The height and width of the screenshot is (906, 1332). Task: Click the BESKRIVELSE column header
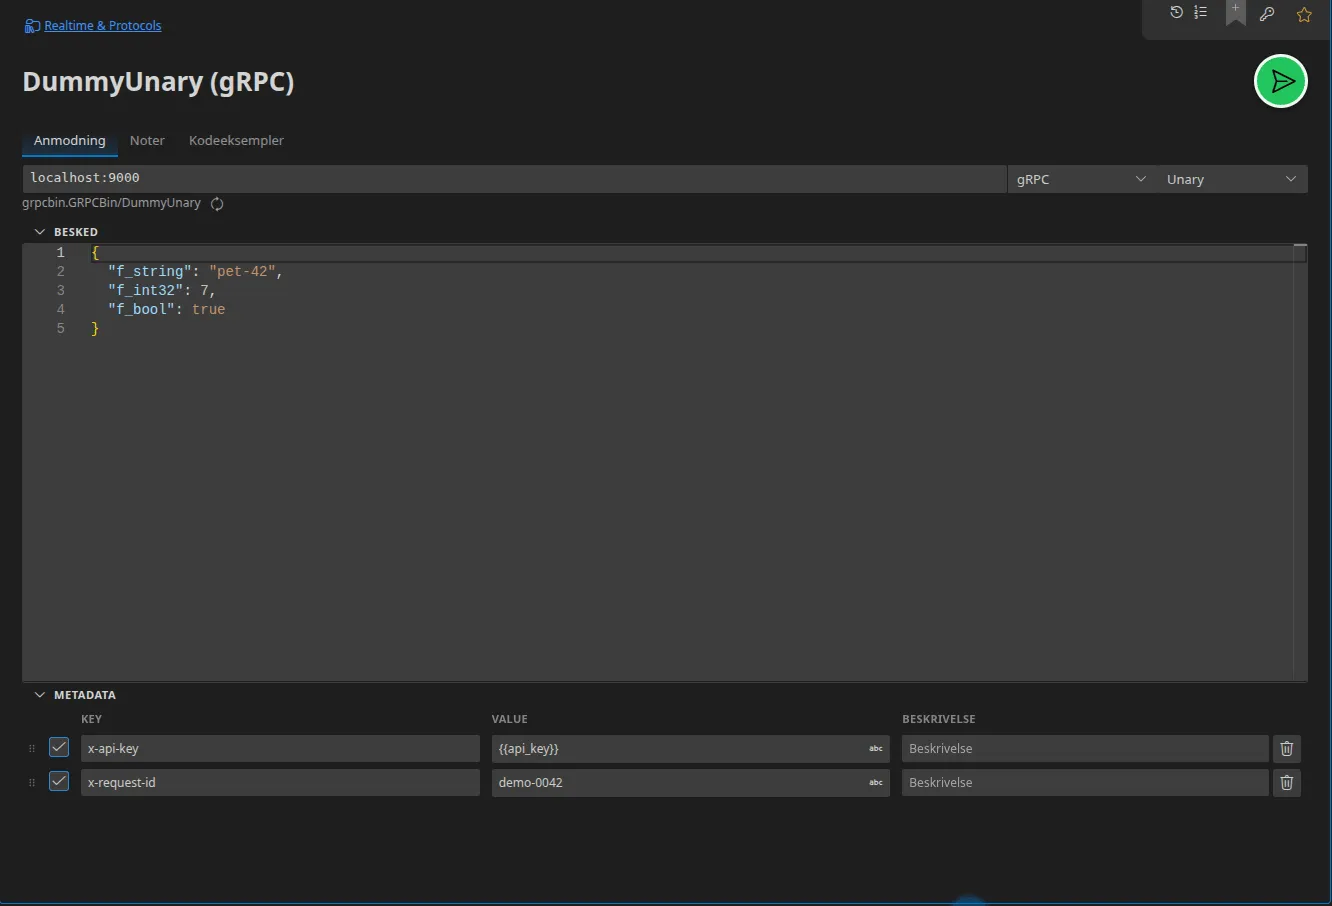tap(938, 719)
